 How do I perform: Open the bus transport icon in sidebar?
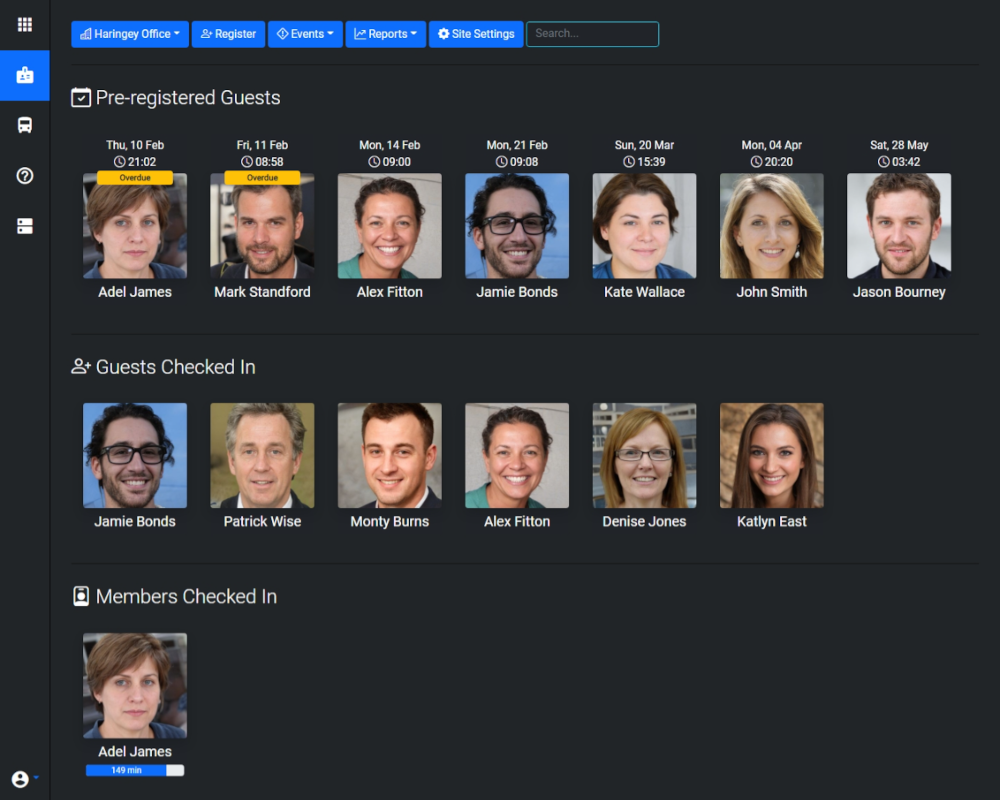coord(24,125)
